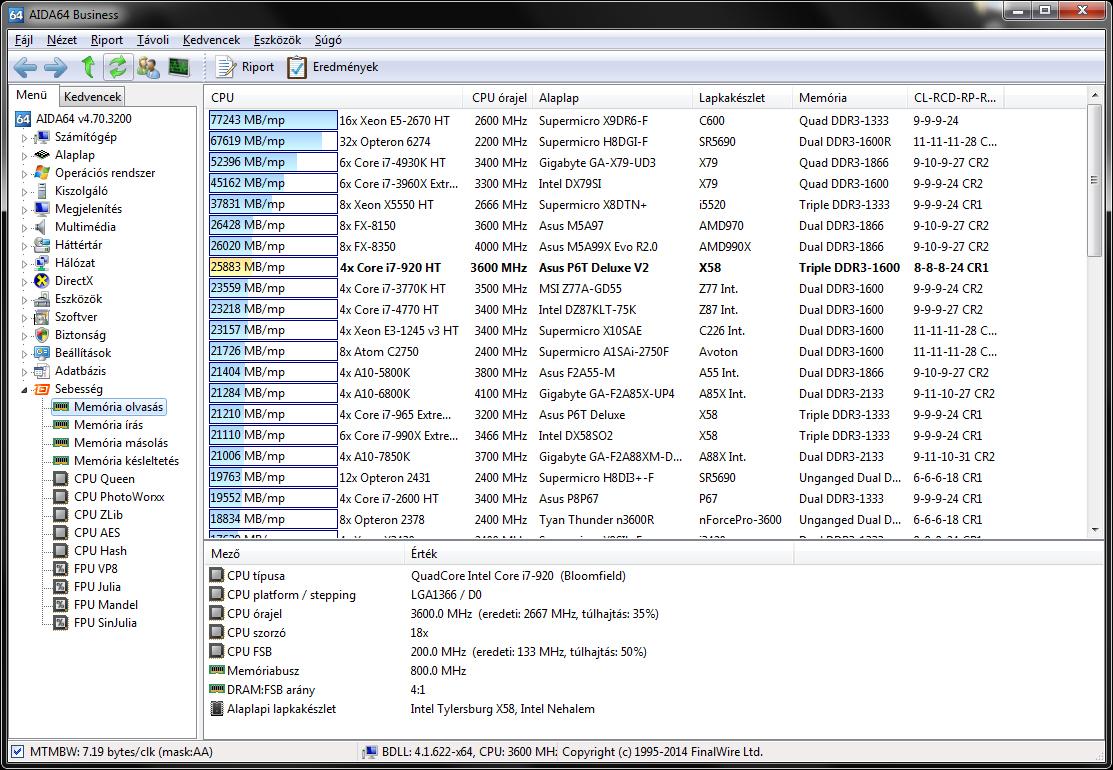Viewport: 1113px width, 770px height.
Task: Collapse the Sebesség tree node arrow
Action: 25,390
